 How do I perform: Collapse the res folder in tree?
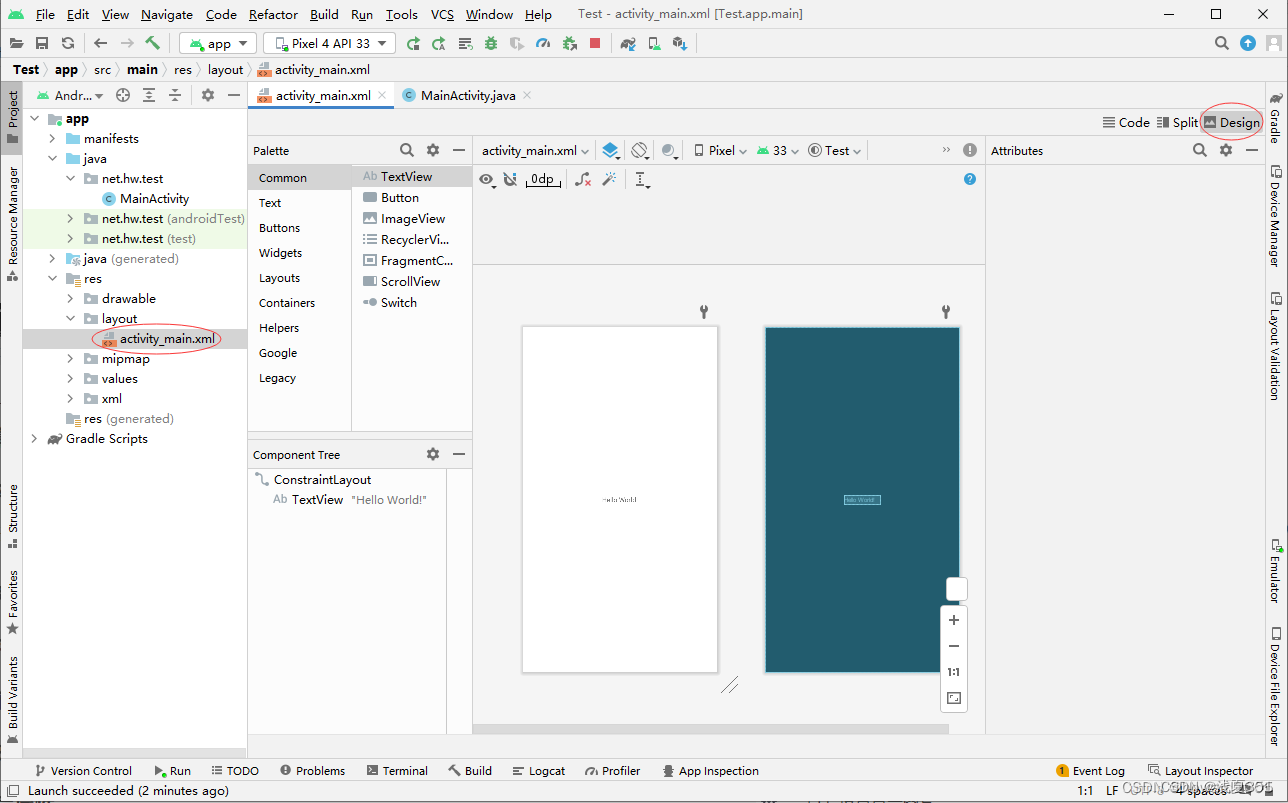[x=52, y=279]
